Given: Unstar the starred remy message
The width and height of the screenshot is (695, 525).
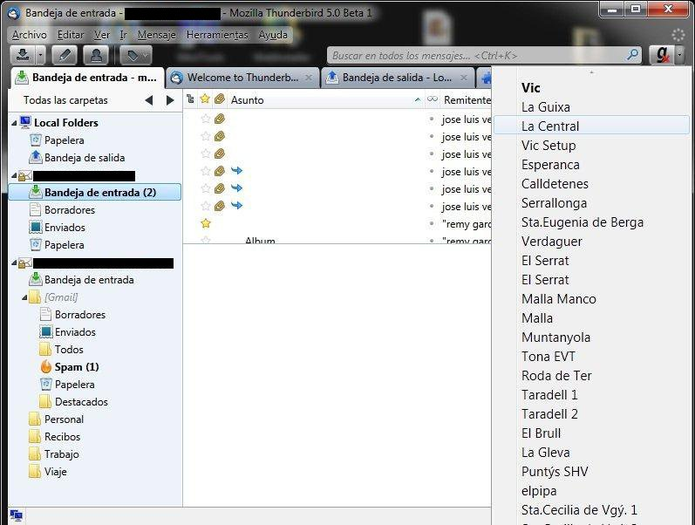Looking at the screenshot, I should 205,223.
